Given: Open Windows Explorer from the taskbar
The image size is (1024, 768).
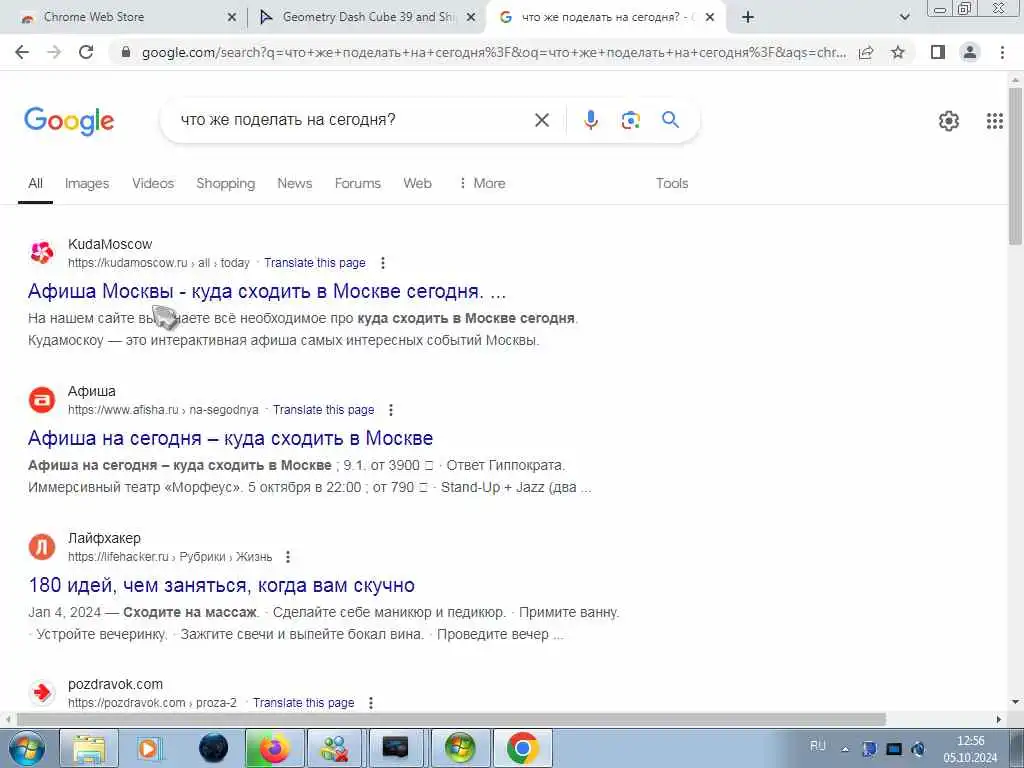Looking at the screenshot, I should 89,748.
